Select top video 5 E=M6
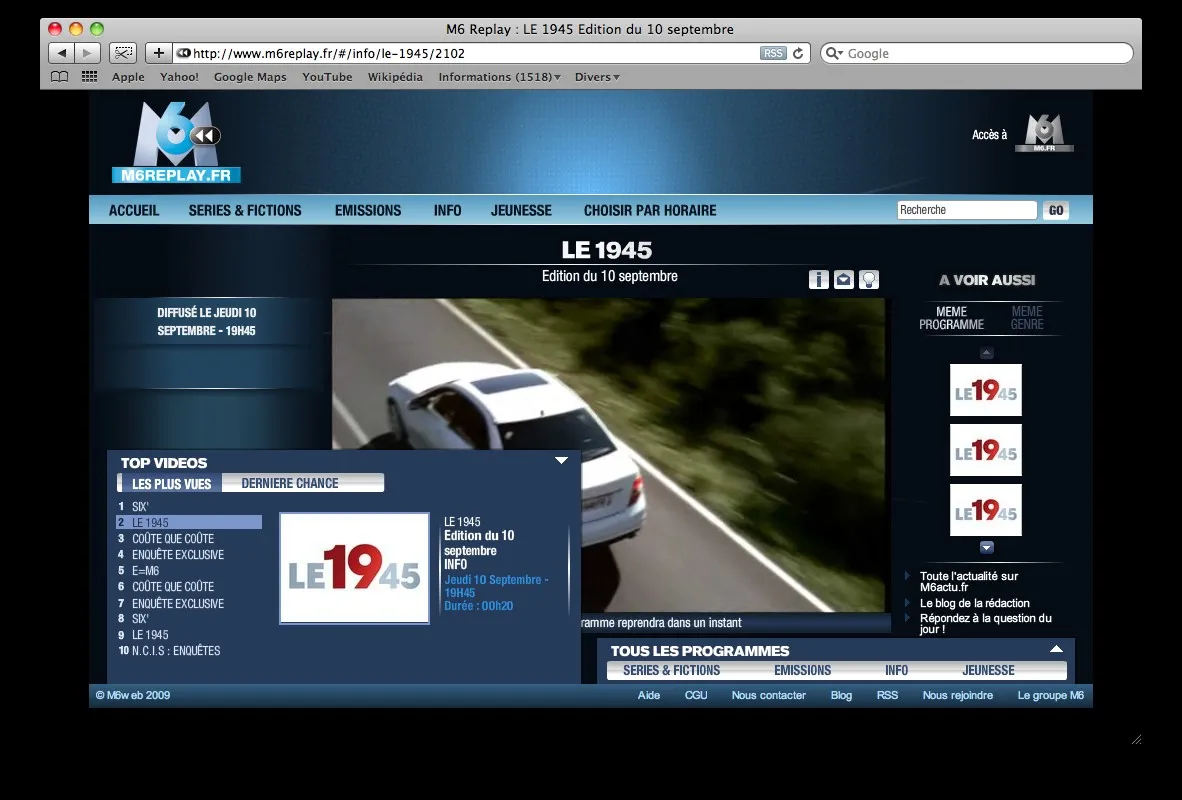This screenshot has height=800, width=1182. point(189,571)
